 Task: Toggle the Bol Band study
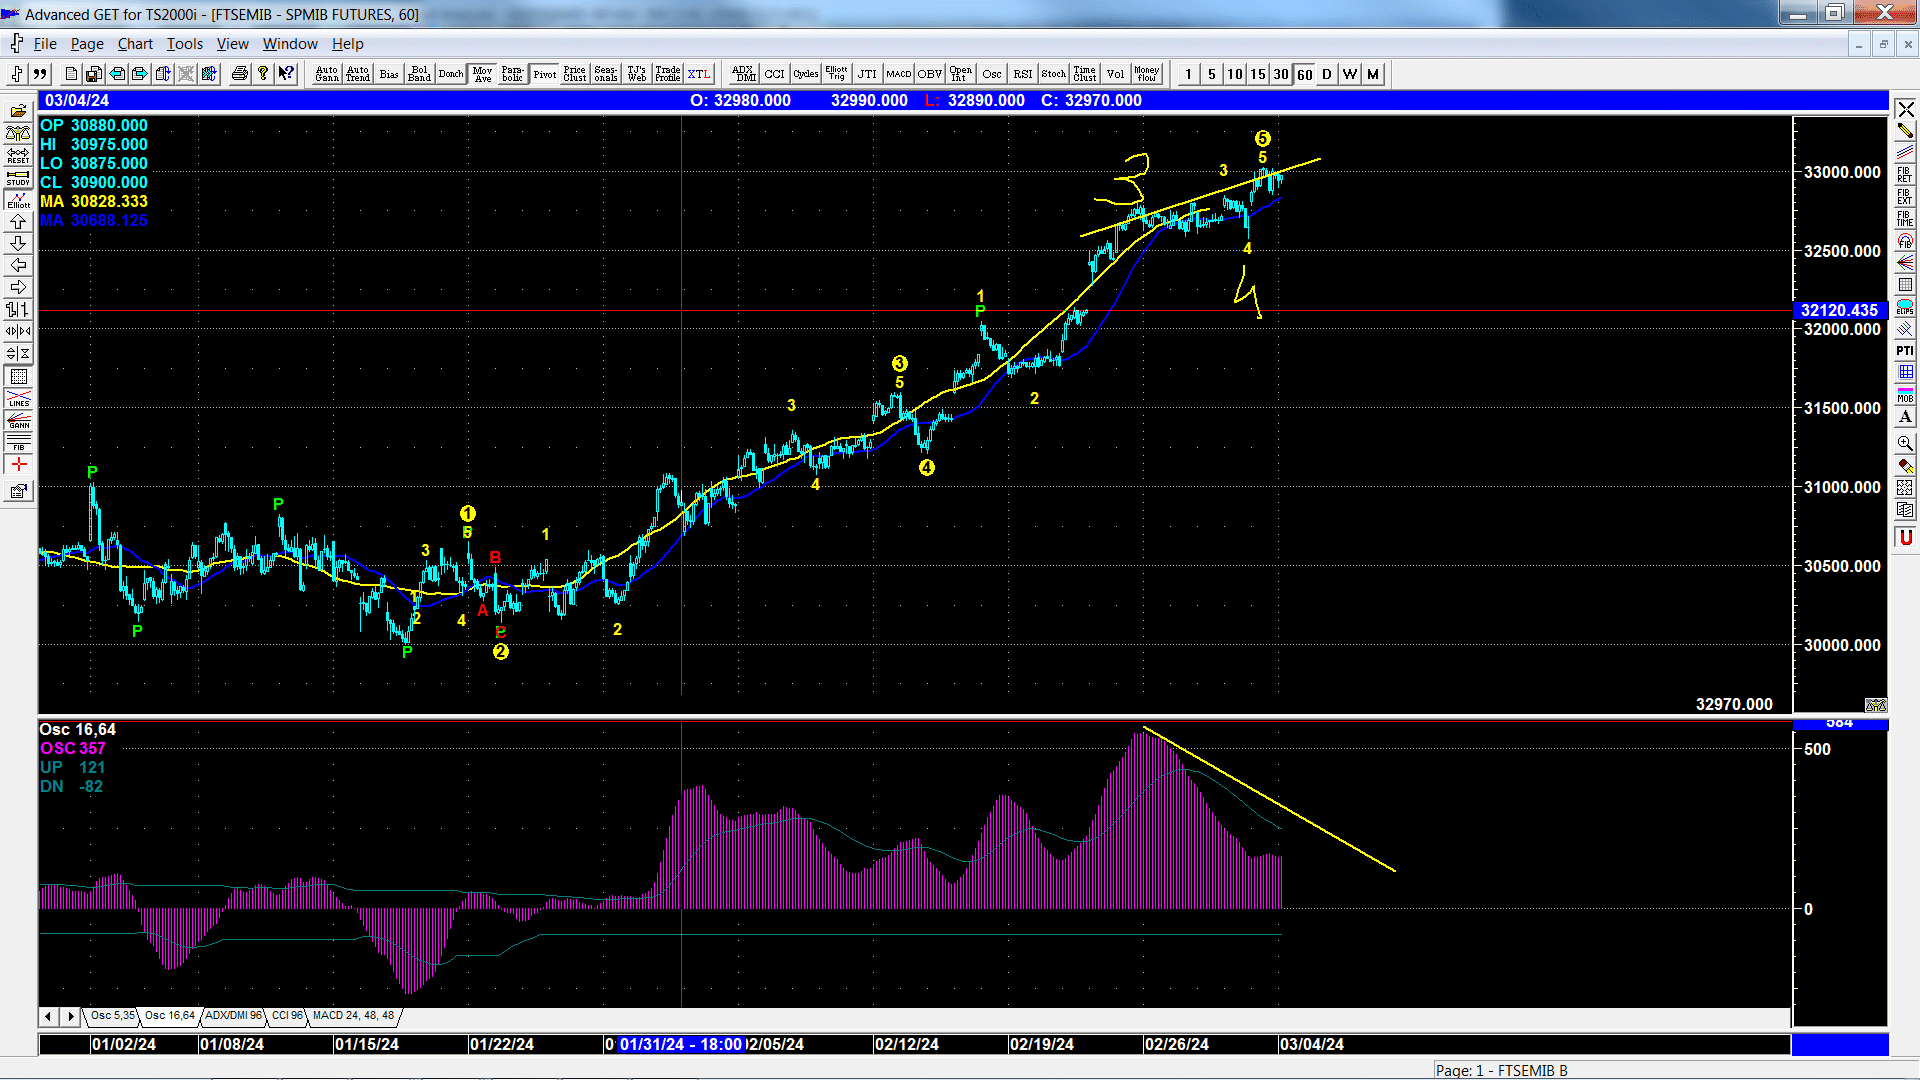419,74
